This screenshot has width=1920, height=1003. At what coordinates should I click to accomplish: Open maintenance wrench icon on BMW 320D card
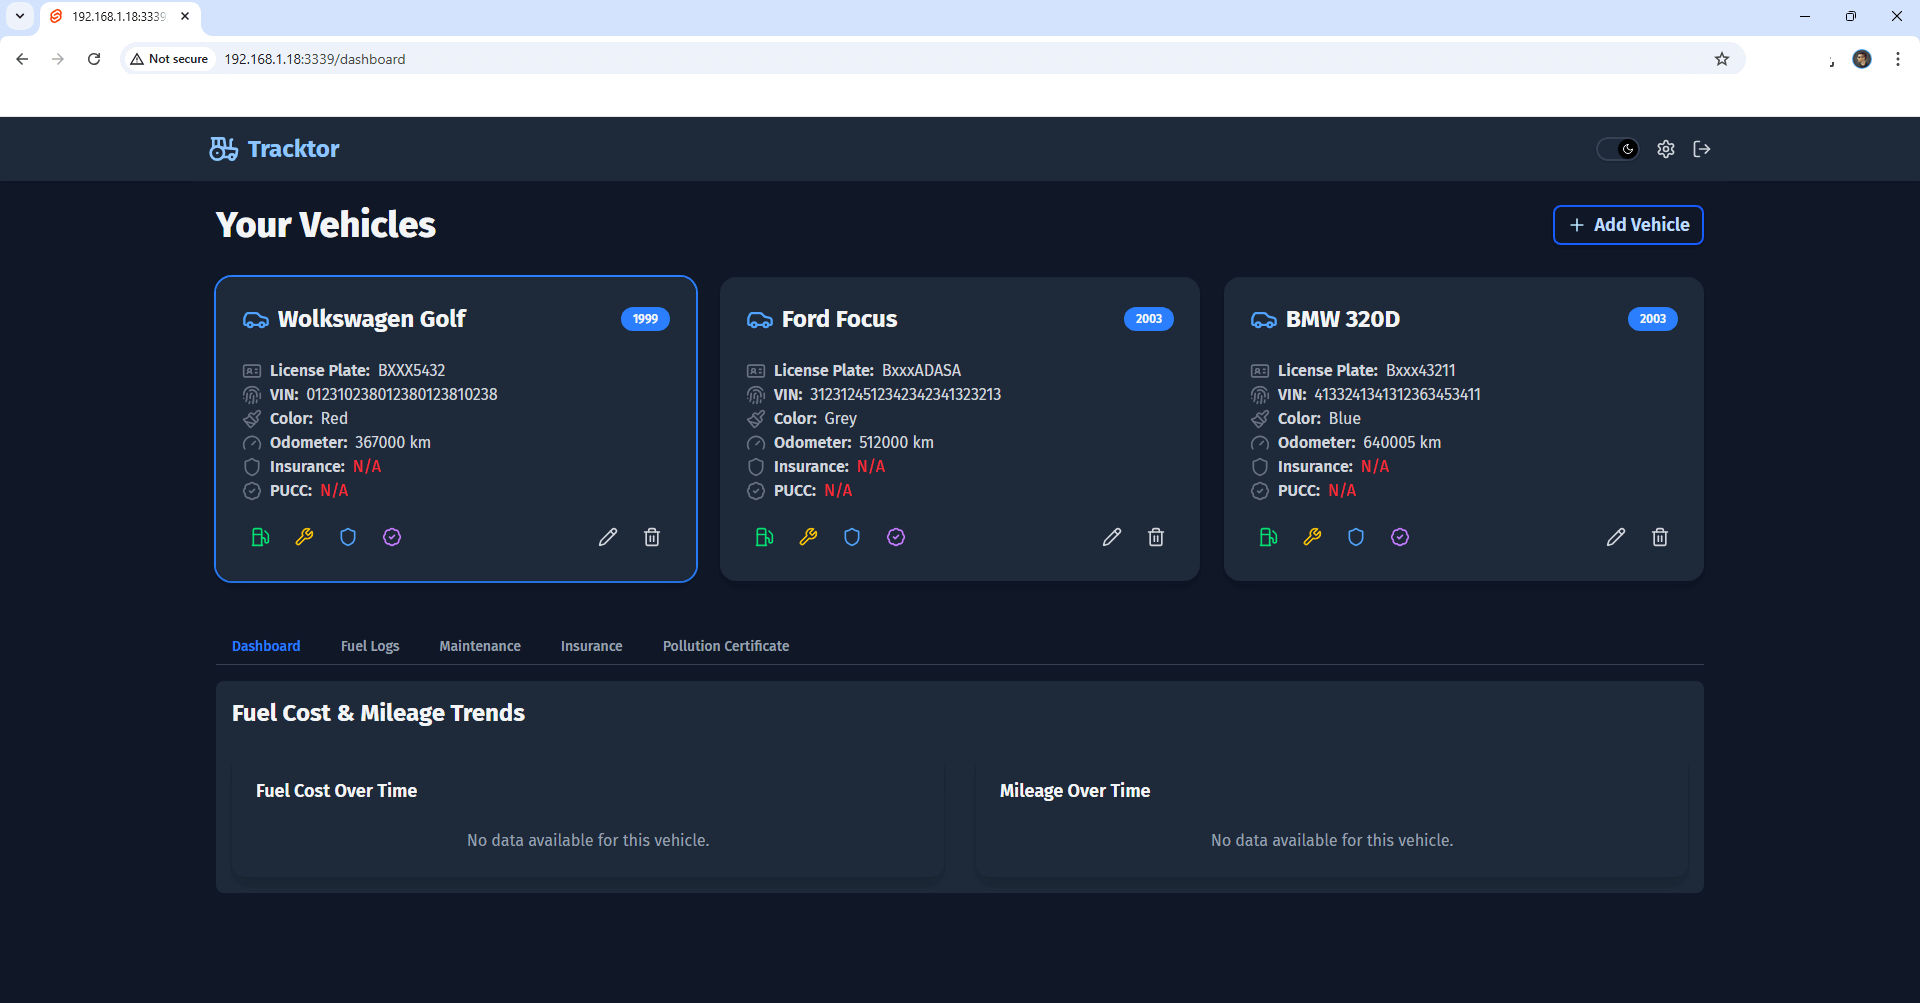tap(1312, 537)
